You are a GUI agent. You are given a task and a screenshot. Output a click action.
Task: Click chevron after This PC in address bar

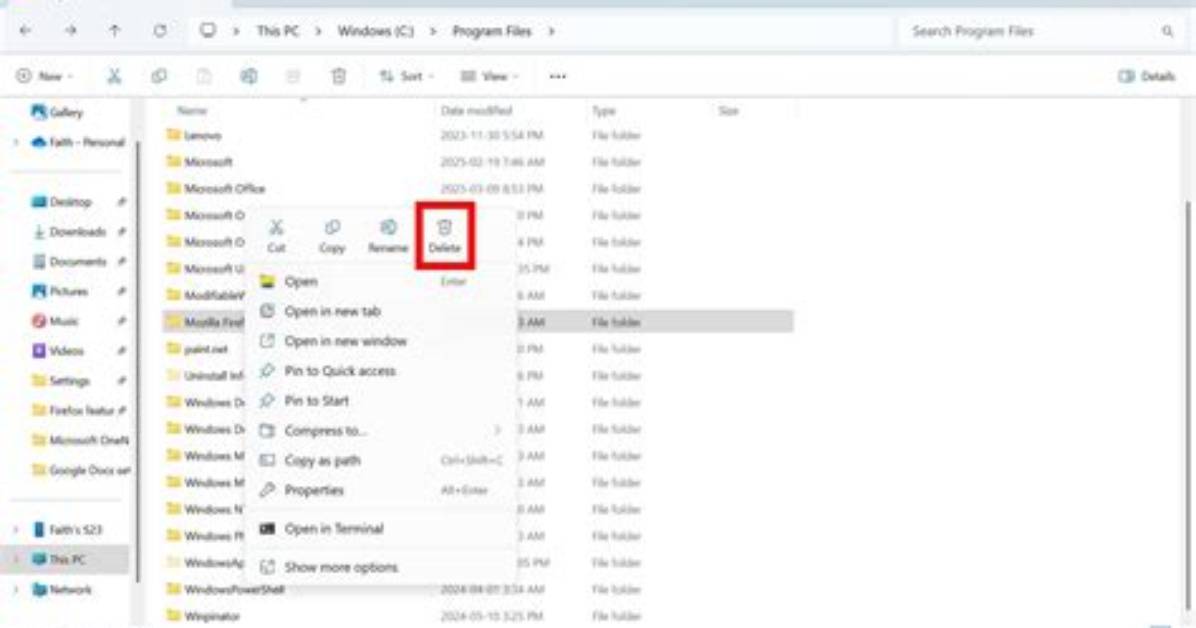(x=318, y=31)
